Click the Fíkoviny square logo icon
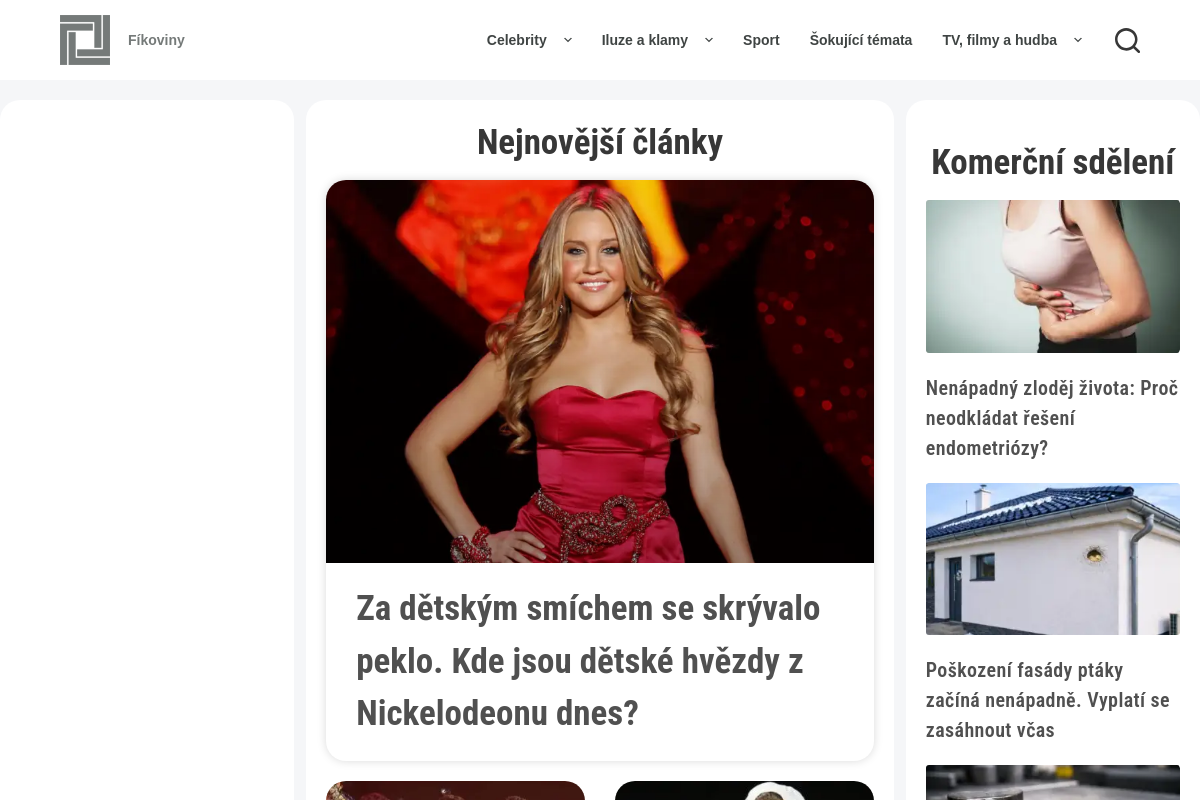1200x800 pixels. click(85, 40)
